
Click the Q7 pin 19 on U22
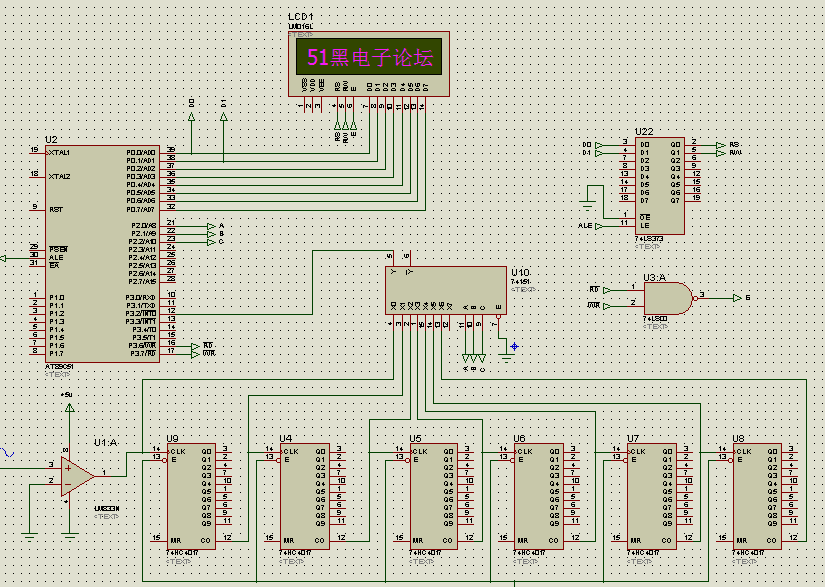[x=693, y=201]
